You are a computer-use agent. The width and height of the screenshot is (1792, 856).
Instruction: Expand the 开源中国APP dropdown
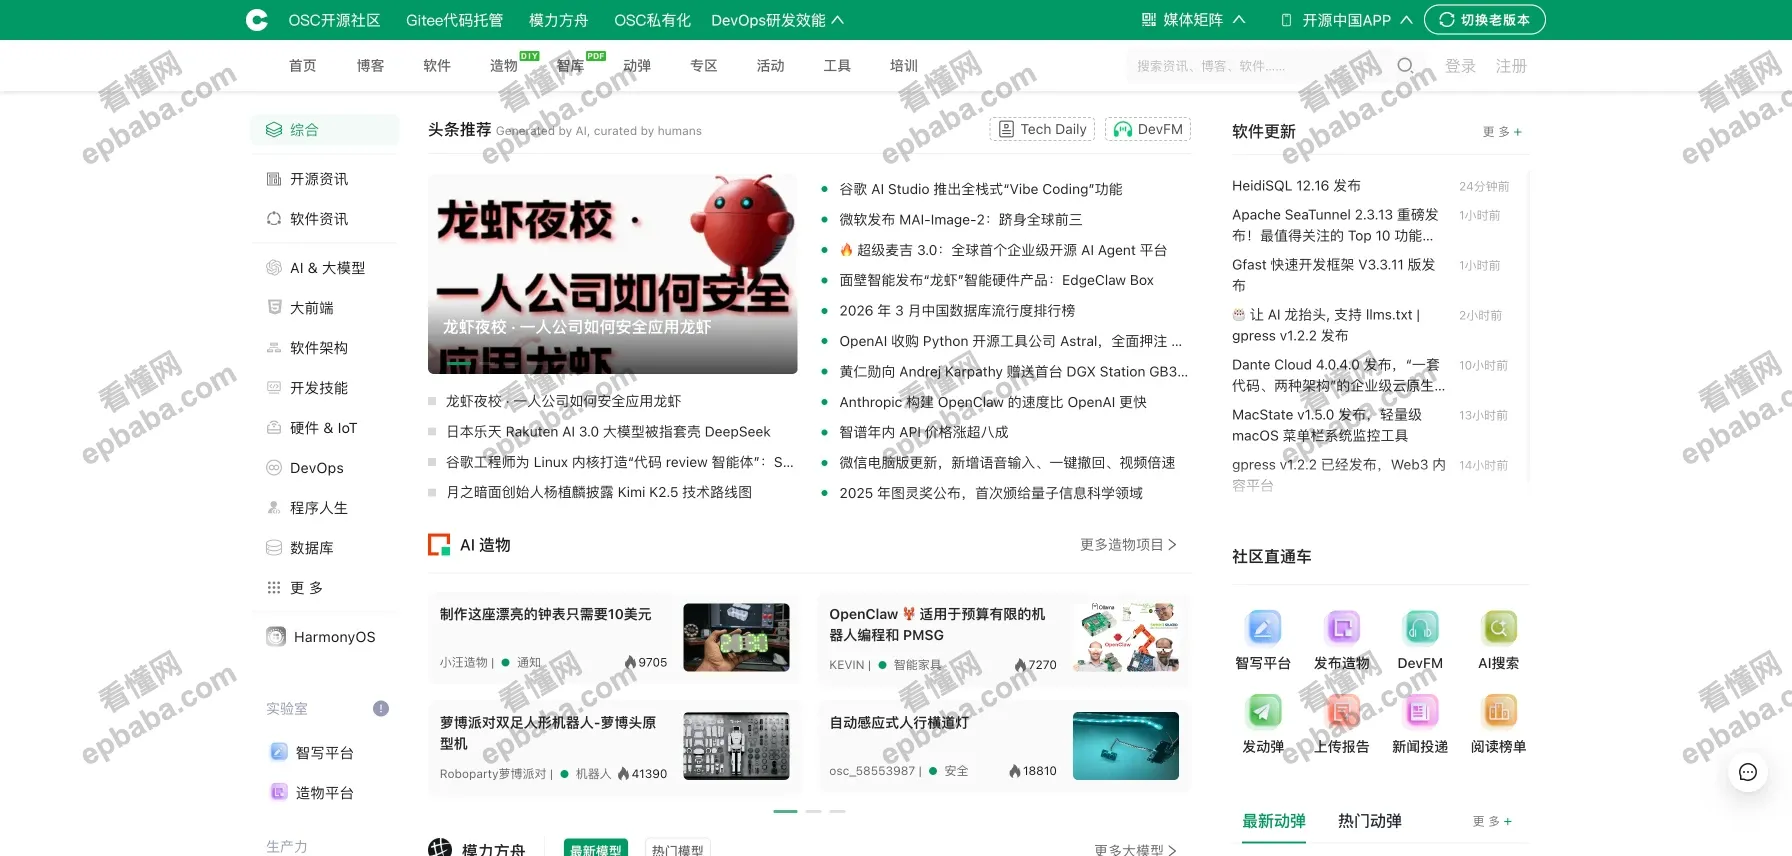tap(1346, 20)
